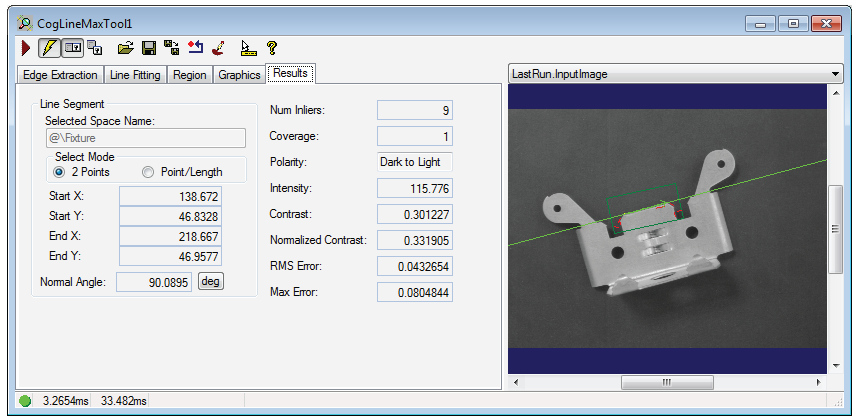Image resolution: width=859 pixels, height=416 pixels.
Task: Open the Graphics tab
Action: 239,75
